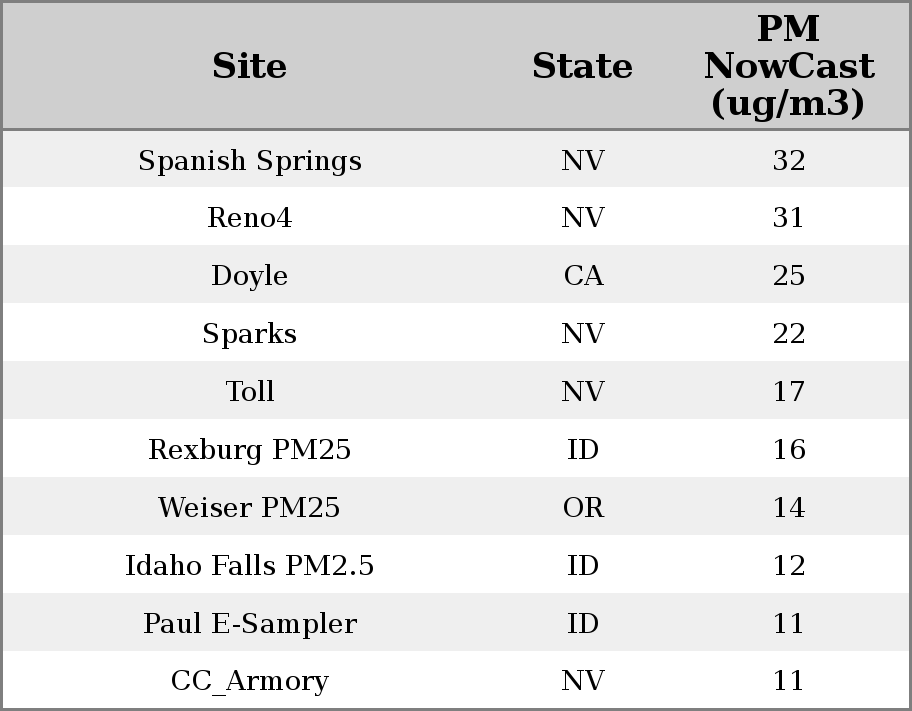
Task: Click the Paul E-Sampler site cell
Action: (249, 624)
